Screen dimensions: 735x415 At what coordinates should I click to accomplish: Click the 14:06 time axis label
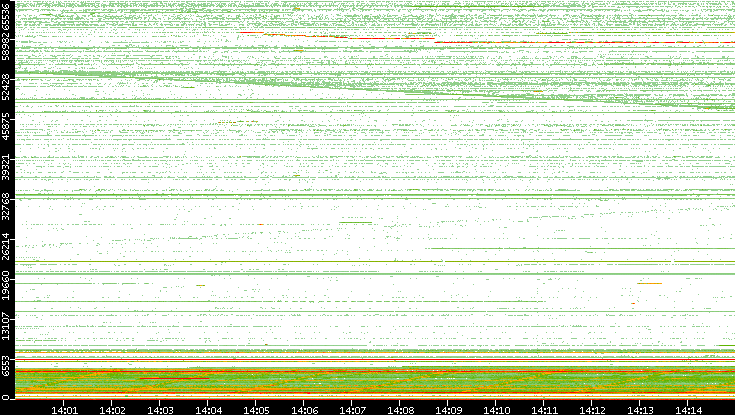pyautogui.click(x=304, y=410)
